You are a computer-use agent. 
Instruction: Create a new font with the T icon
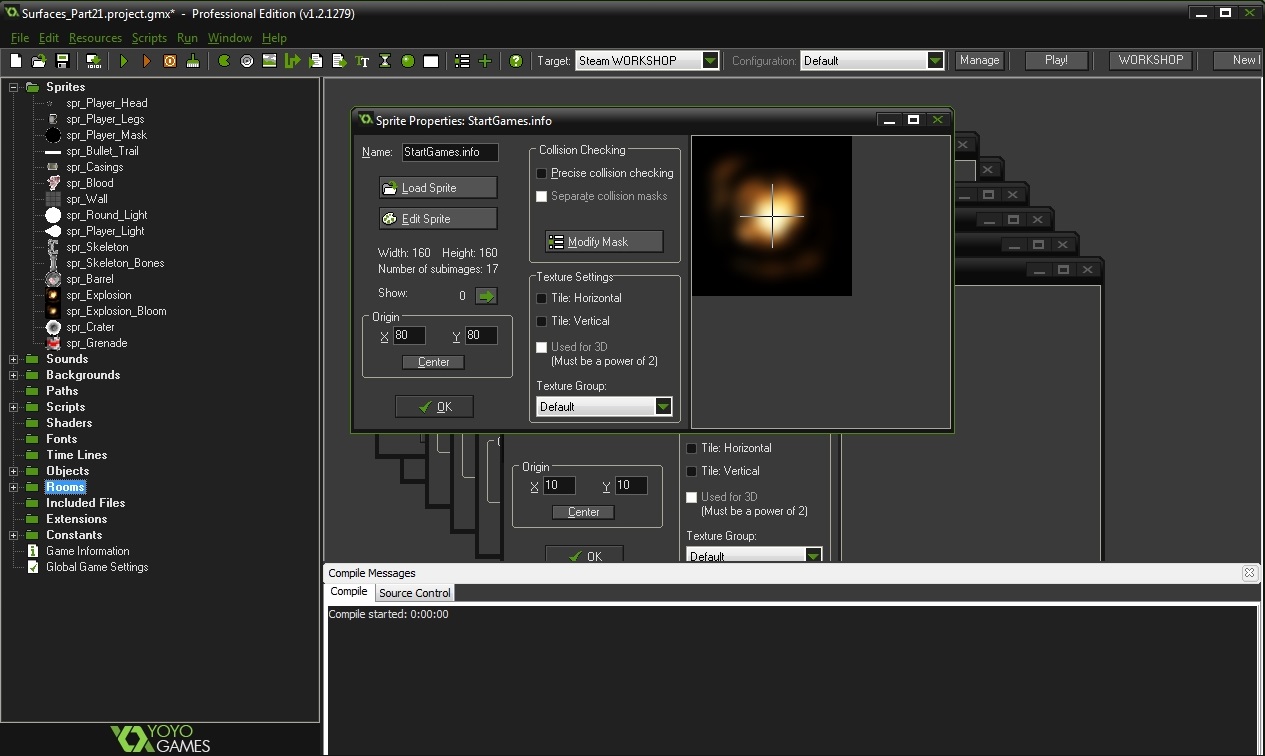[x=362, y=61]
